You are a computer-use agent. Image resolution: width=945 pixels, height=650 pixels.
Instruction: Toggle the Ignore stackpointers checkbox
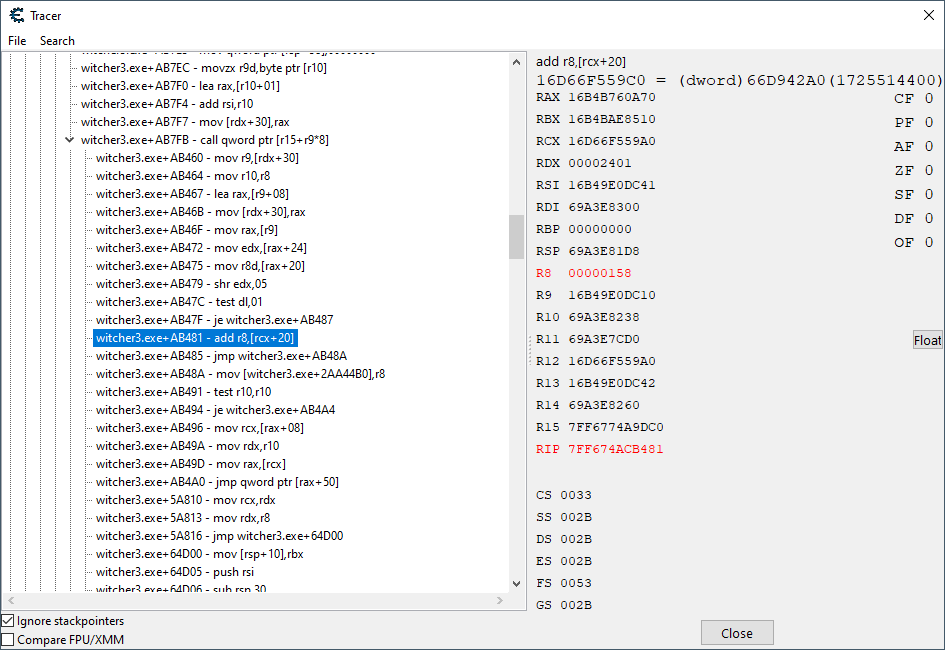[x=9, y=621]
